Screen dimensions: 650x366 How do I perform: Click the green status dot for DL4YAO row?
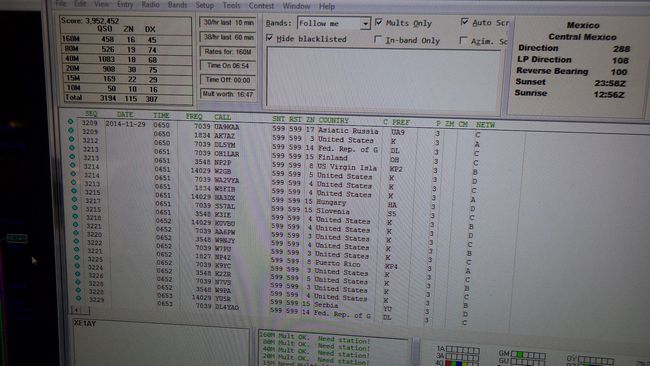point(78,298)
